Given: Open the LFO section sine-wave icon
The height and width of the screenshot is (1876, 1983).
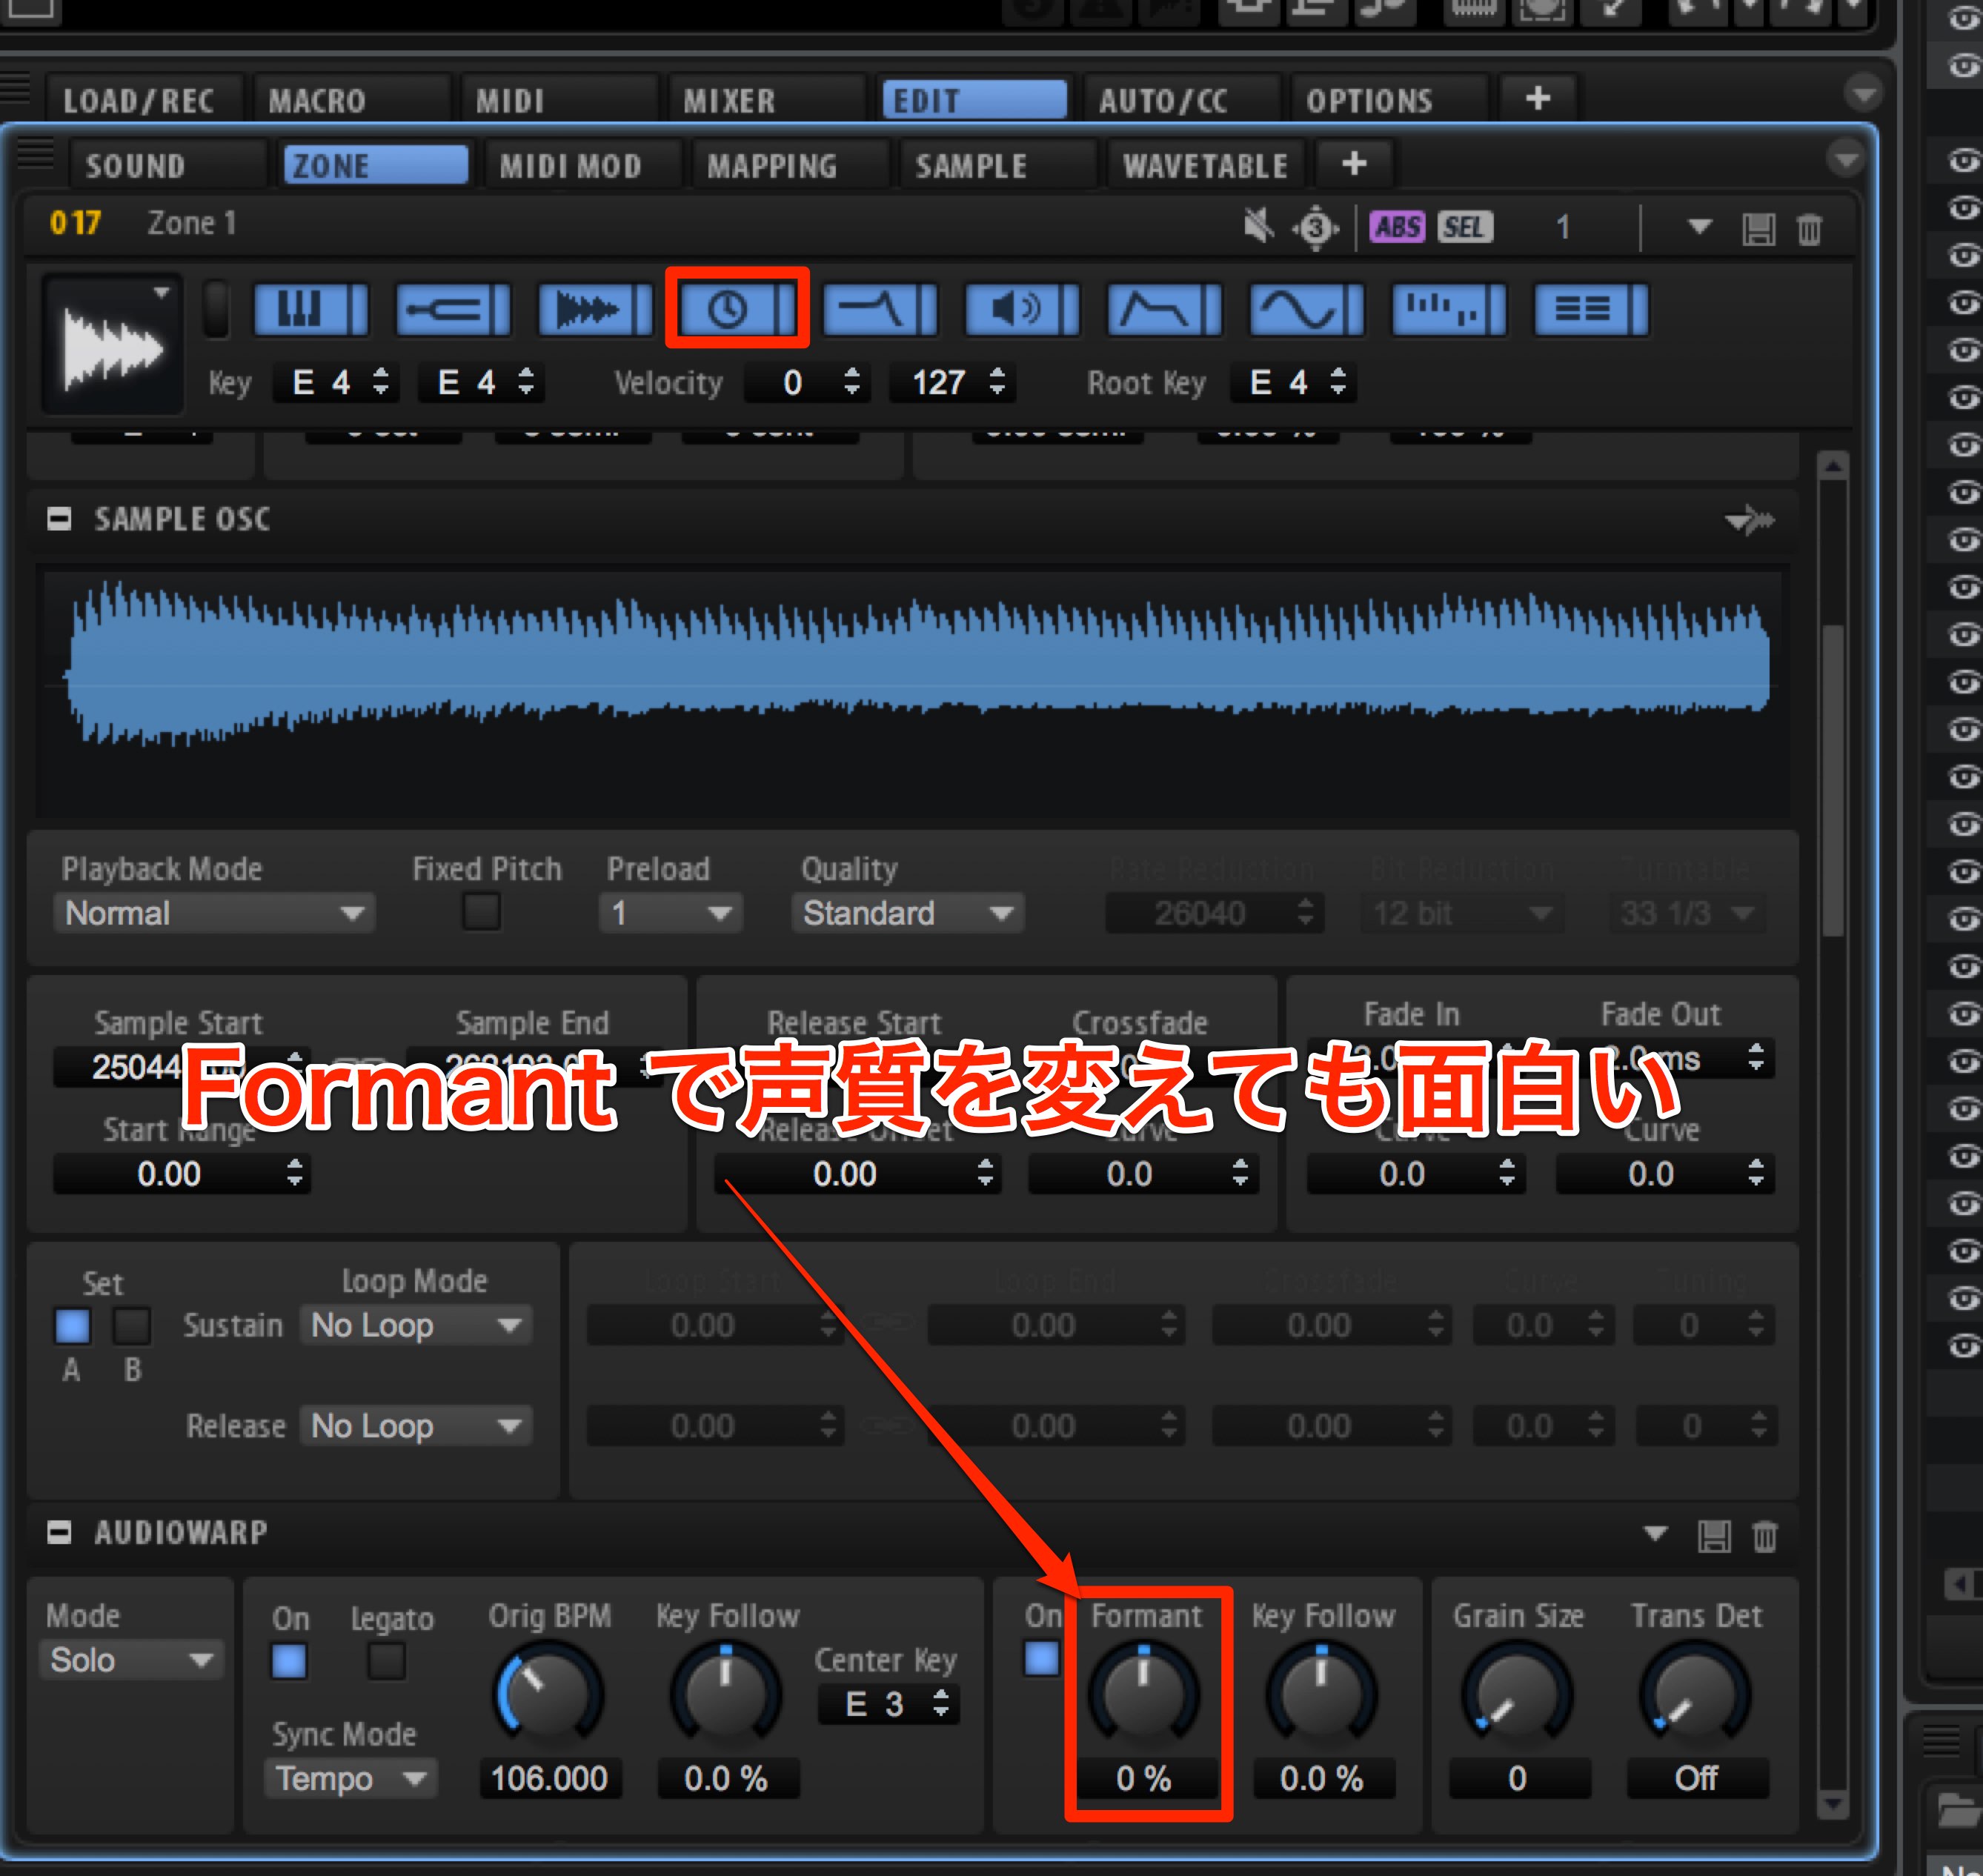Looking at the screenshot, I should (1307, 309).
